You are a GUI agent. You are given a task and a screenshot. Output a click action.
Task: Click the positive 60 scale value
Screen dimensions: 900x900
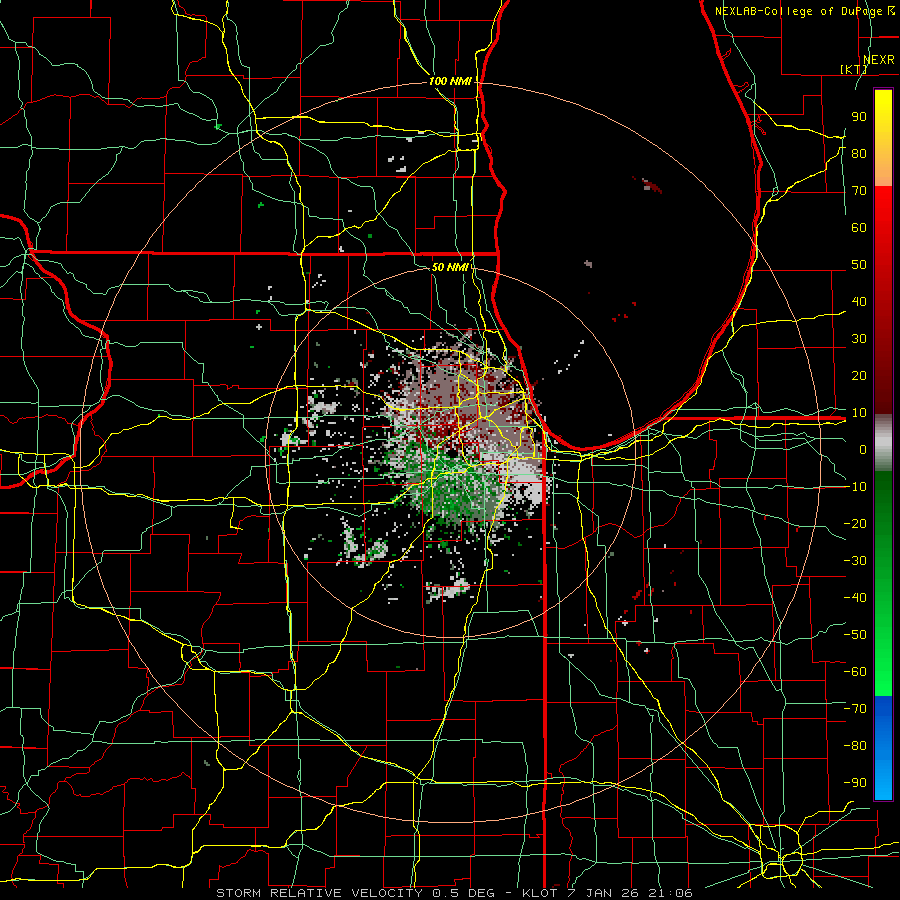pos(859,227)
